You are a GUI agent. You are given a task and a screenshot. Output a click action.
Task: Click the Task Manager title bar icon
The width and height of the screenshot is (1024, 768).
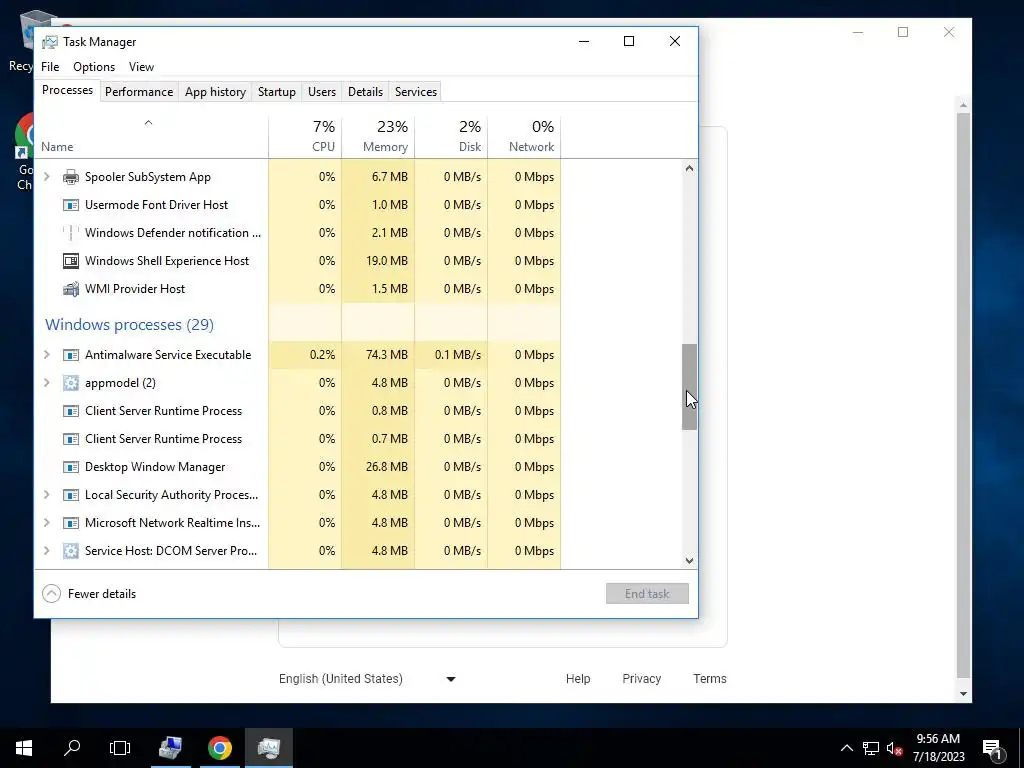pos(50,42)
